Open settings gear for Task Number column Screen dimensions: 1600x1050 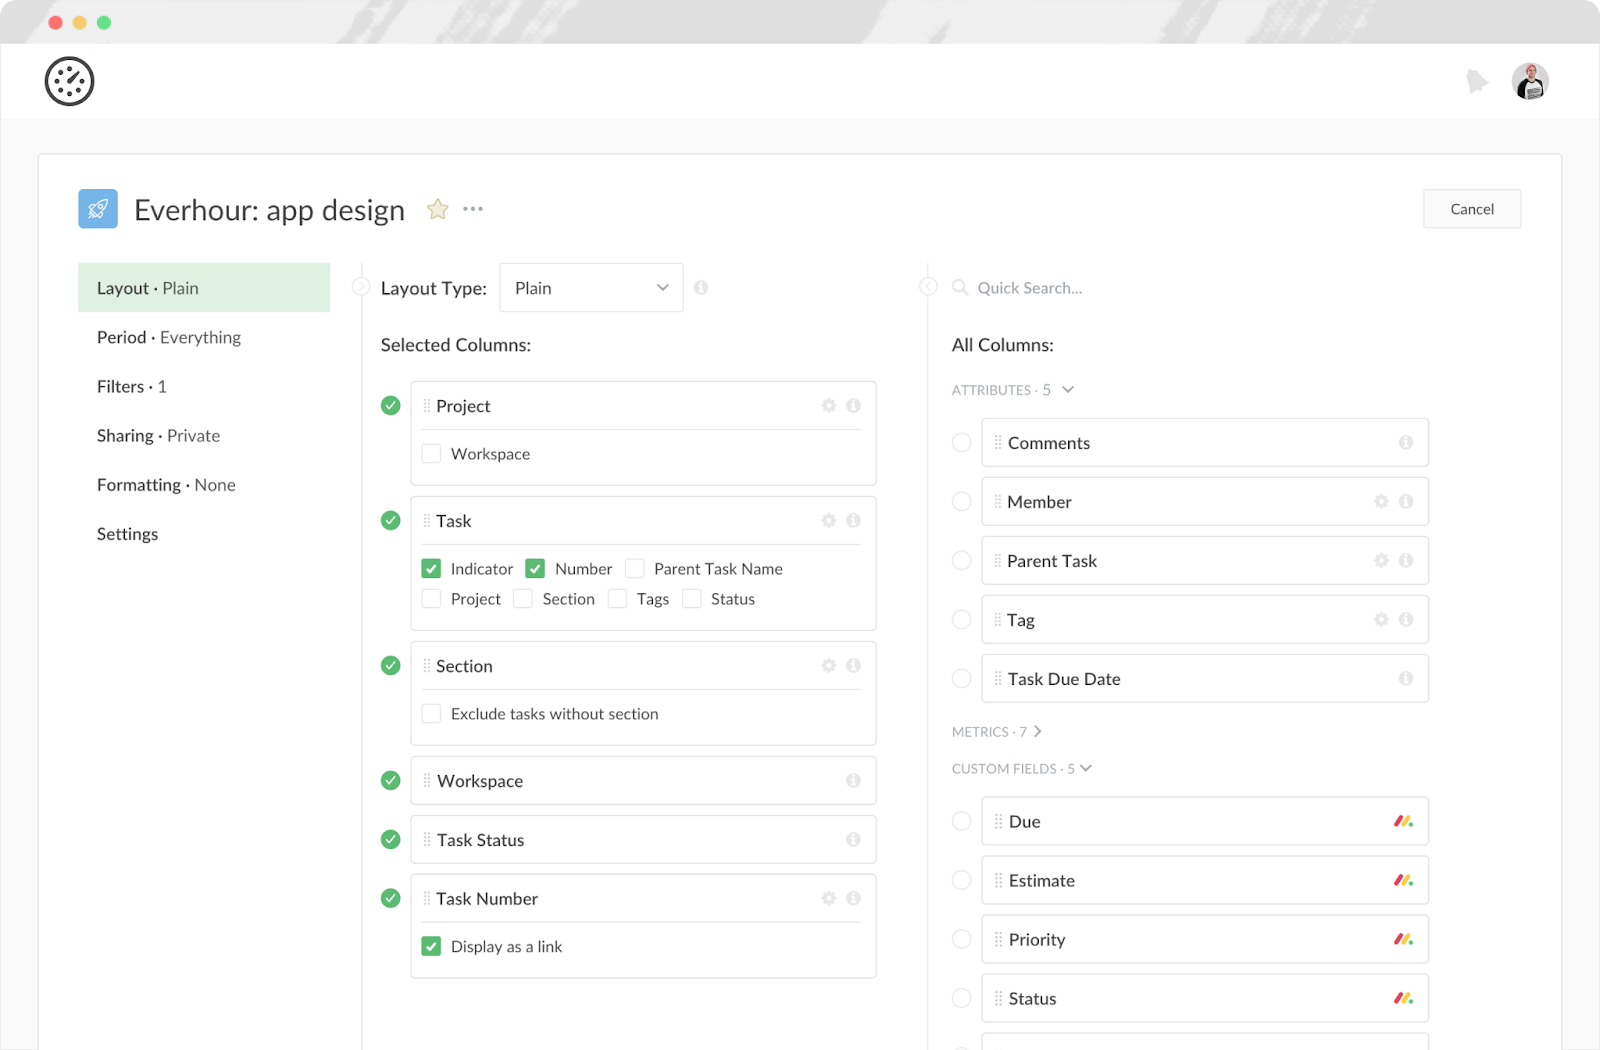pyautogui.click(x=829, y=898)
